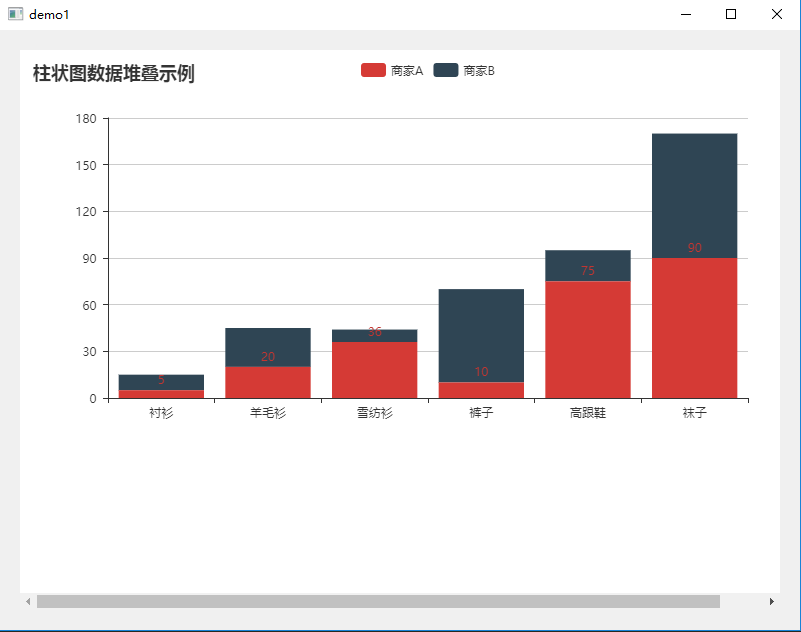Screen dimensions: 801x632
Task: Click the red 商家A legend swatch
Action: pyautogui.click(x=372, y=70)
